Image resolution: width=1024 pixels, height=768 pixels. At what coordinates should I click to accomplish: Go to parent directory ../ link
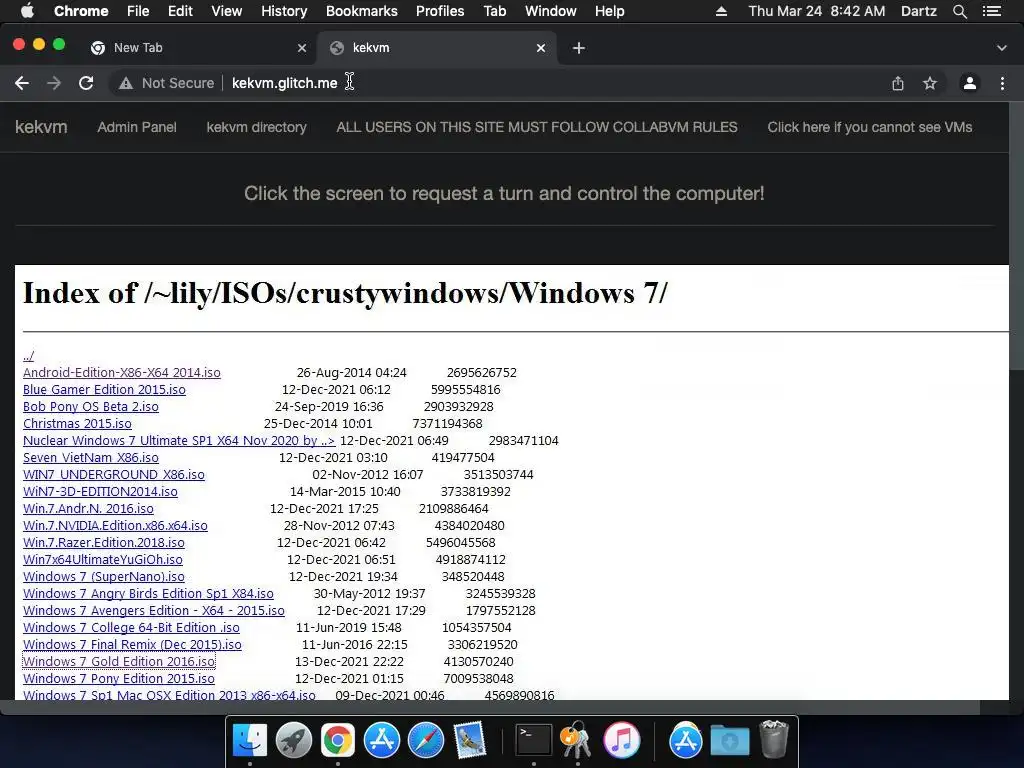28,355
